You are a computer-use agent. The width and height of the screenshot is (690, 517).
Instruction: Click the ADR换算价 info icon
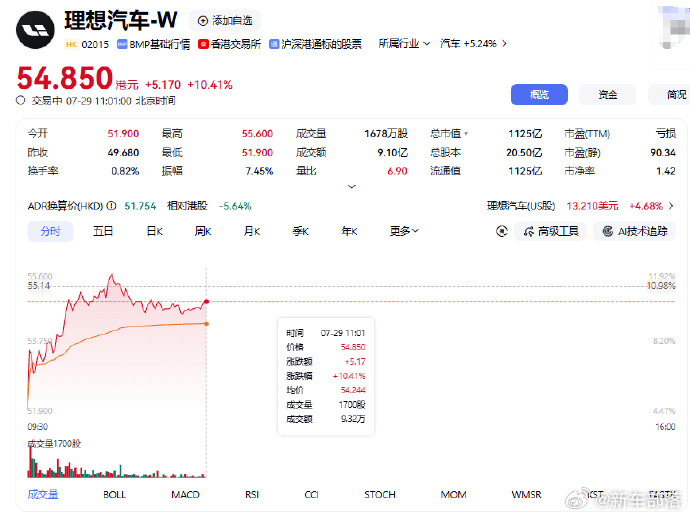click(x=112, y=206)
